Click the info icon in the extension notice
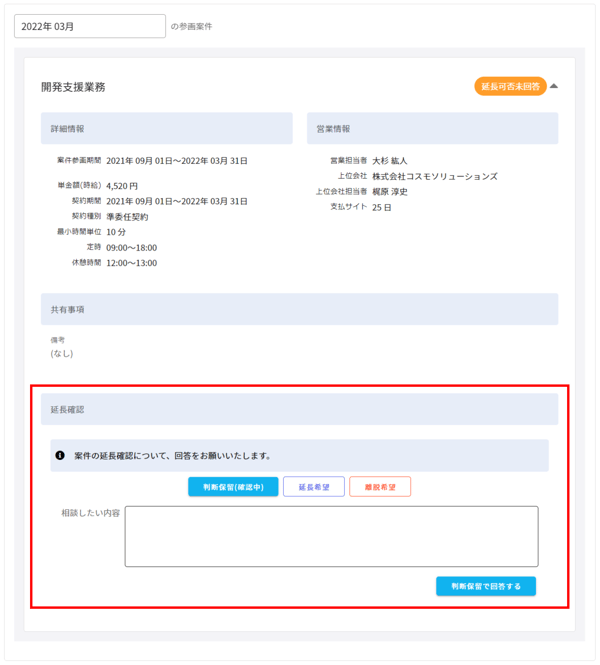The image size is (600, 665). click(61, 455)
